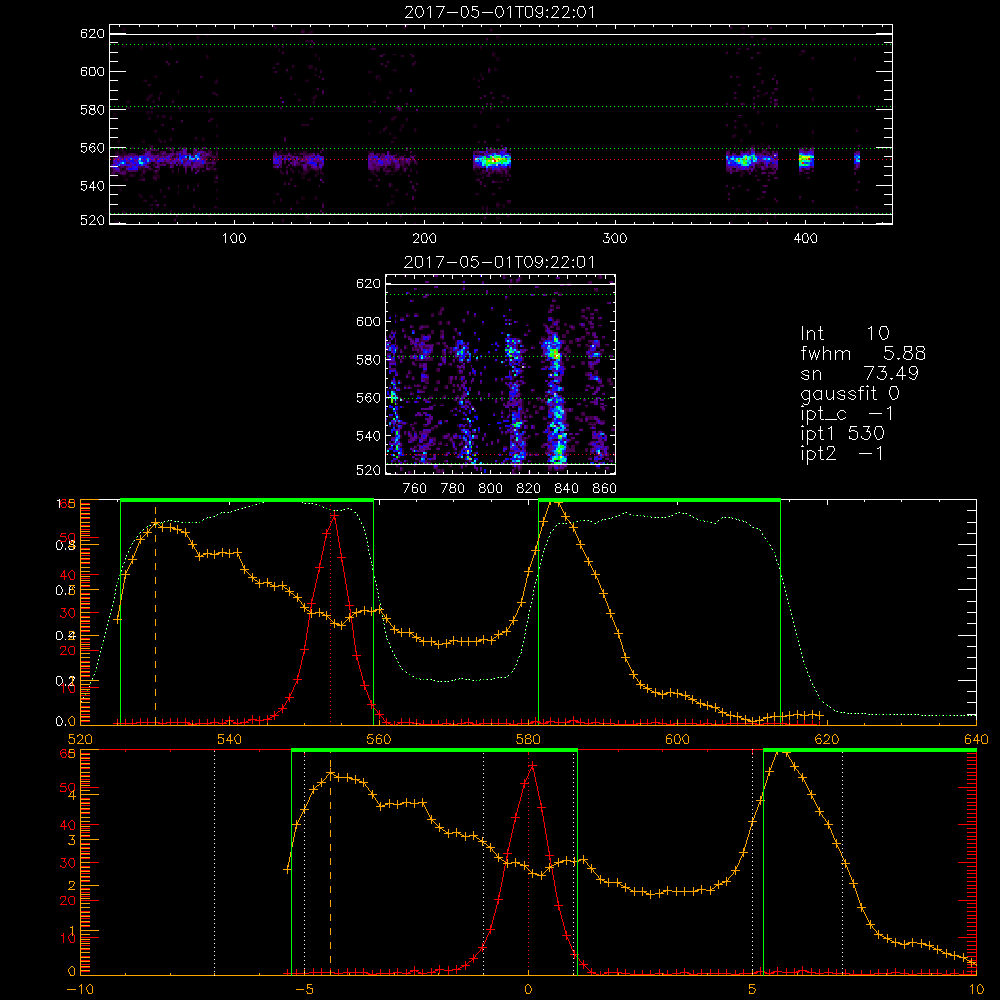Click the '600' label on the profile plot x-axis
Viewport: 1000px width, 1000px height.
tap(677, 739)
